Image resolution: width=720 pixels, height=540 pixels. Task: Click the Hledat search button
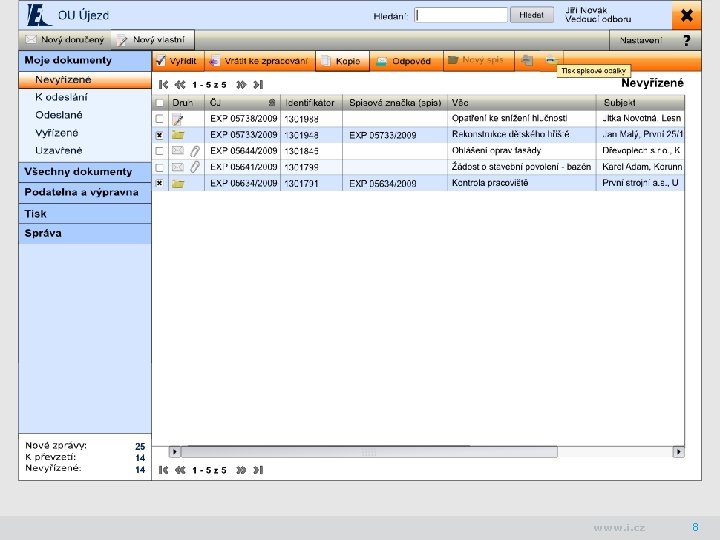coord(531,15)
